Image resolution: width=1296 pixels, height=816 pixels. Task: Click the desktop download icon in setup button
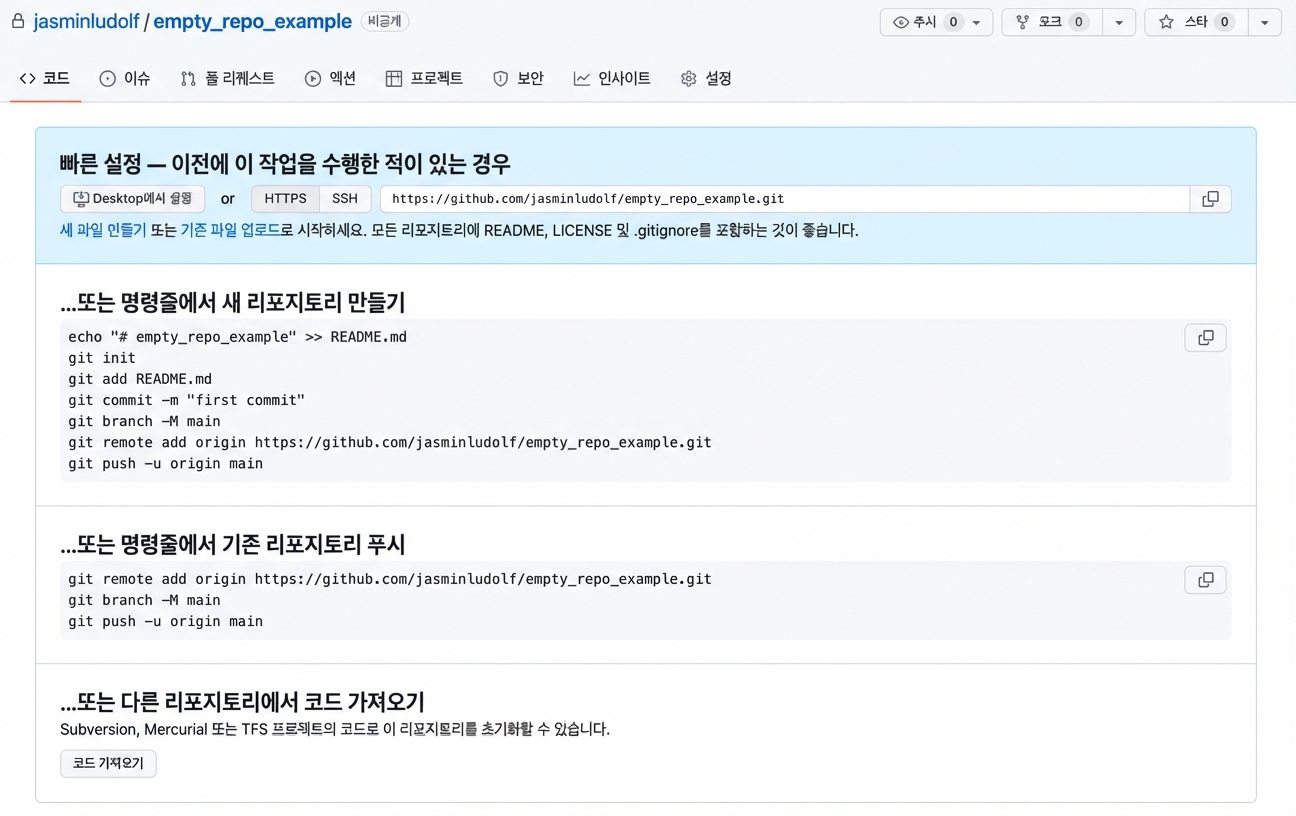coord(81,199)
